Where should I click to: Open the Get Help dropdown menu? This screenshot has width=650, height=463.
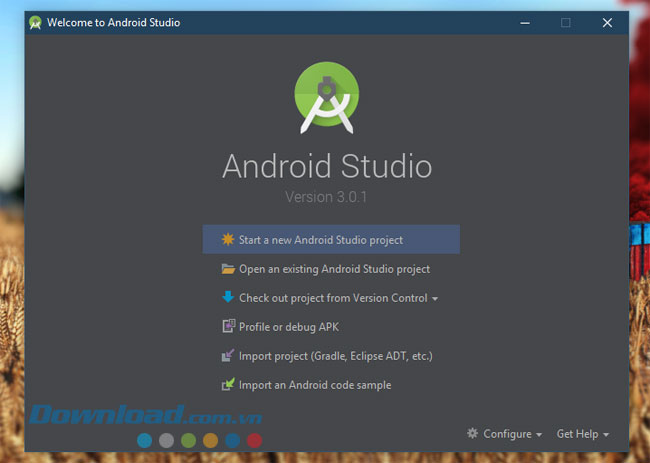[583, 434]
